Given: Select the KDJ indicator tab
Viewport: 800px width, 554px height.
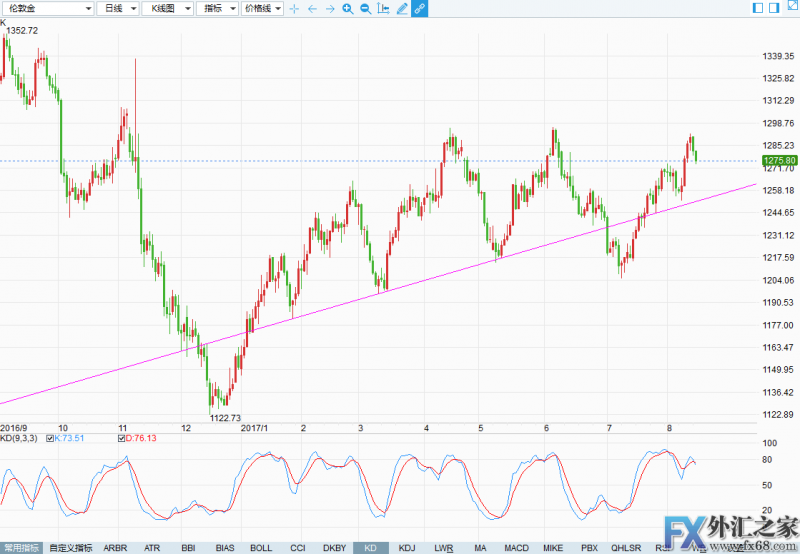Looking at the screenshot, I should pos(406,548).
